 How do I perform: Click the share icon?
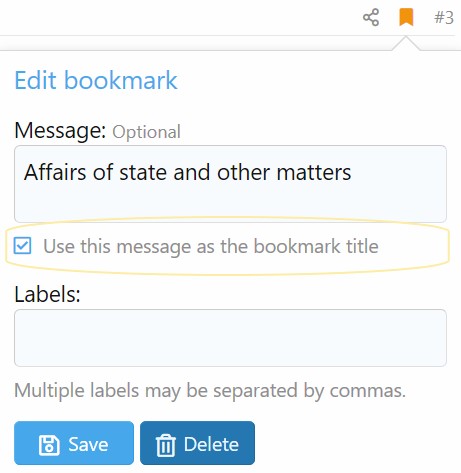[371, 17]
